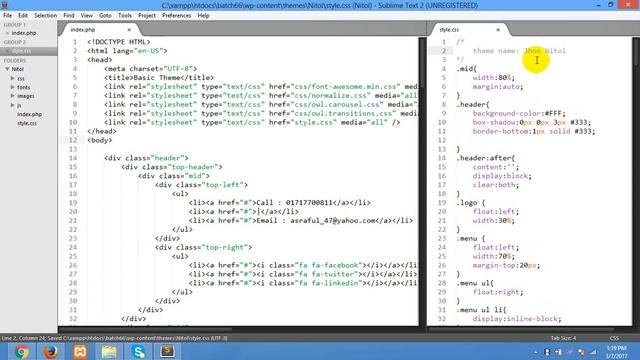Image resolution: width=640 pixels, height=360 pixels.
Task: Open the Project menu
Action: 147,16
